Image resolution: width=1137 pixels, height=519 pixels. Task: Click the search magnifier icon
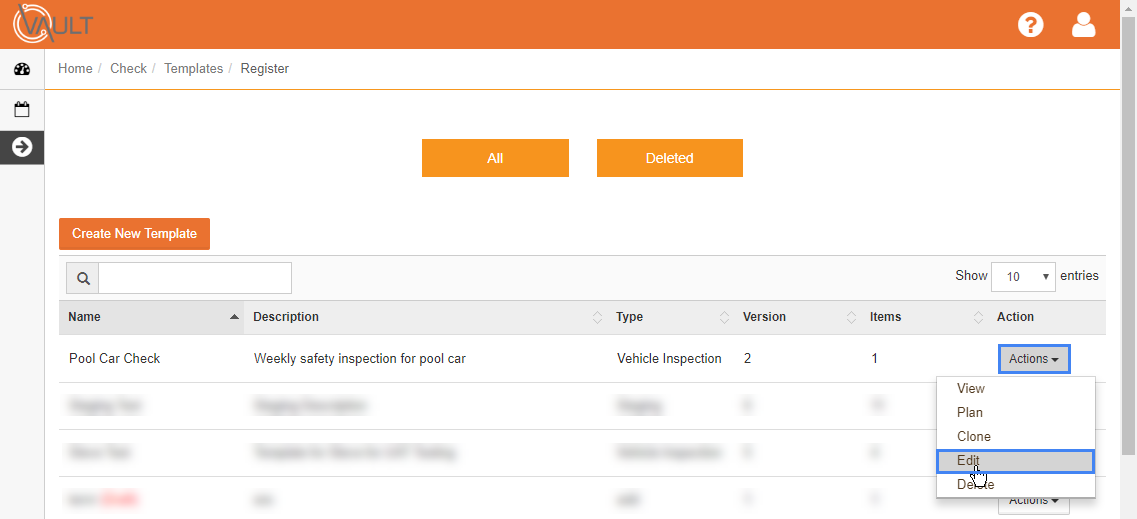point(83,278)
